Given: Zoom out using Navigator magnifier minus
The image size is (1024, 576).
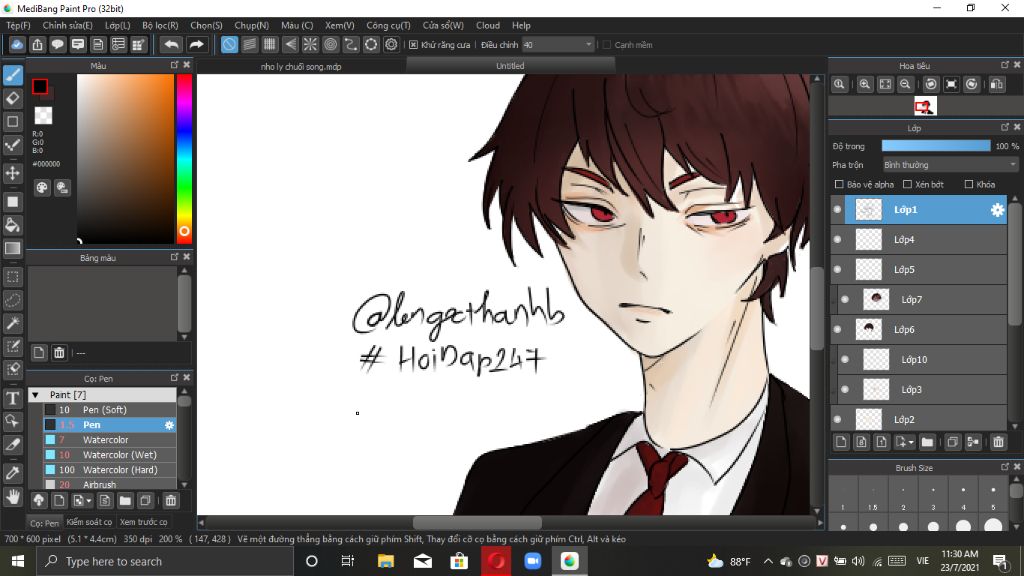Looking at the screenshot, I should pyautogui.click(x=905, y=84).
